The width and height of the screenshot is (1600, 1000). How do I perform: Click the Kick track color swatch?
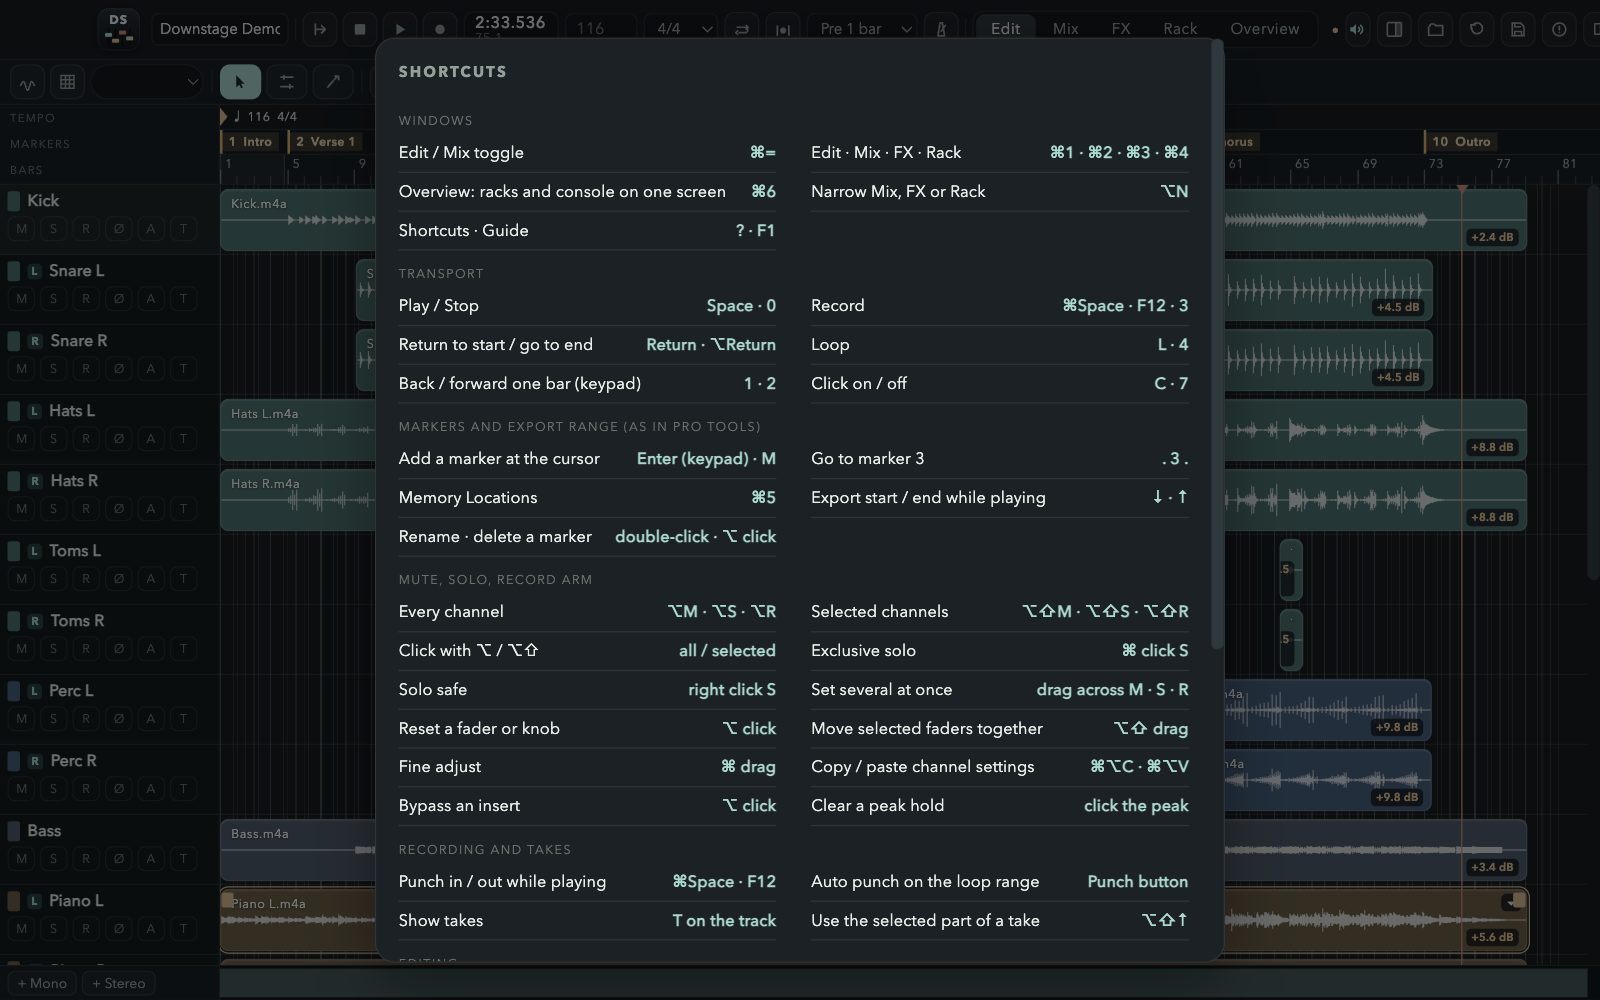point(14,201)
